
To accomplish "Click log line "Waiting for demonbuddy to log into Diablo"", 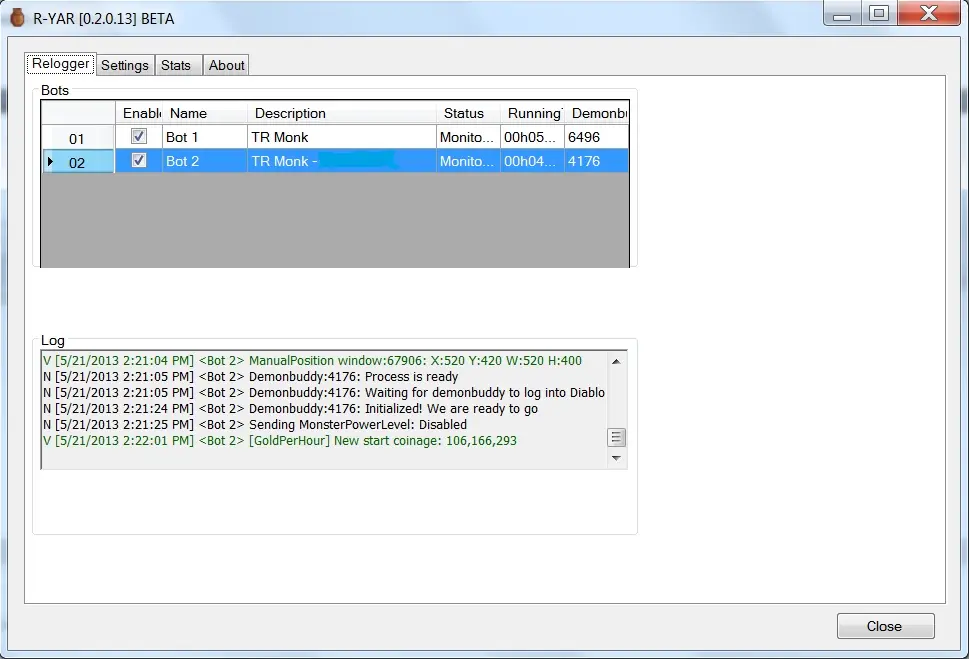I will click(x=324, y=393).
